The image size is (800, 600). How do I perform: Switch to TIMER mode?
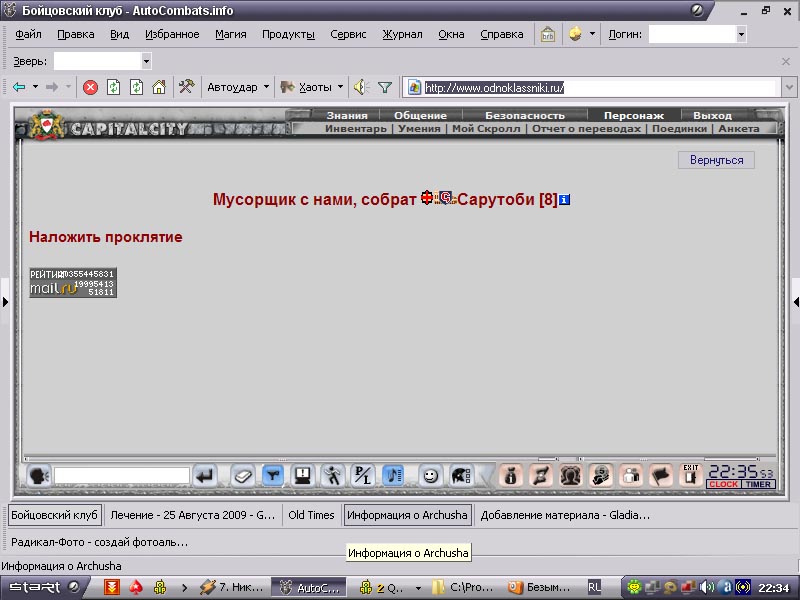(x=758, y=484)
